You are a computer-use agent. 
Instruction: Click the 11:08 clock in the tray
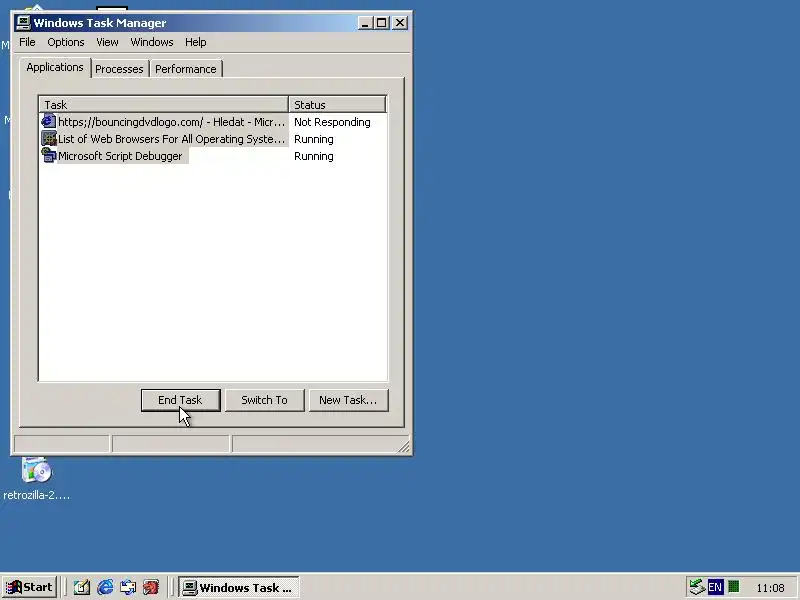(770, 588)
